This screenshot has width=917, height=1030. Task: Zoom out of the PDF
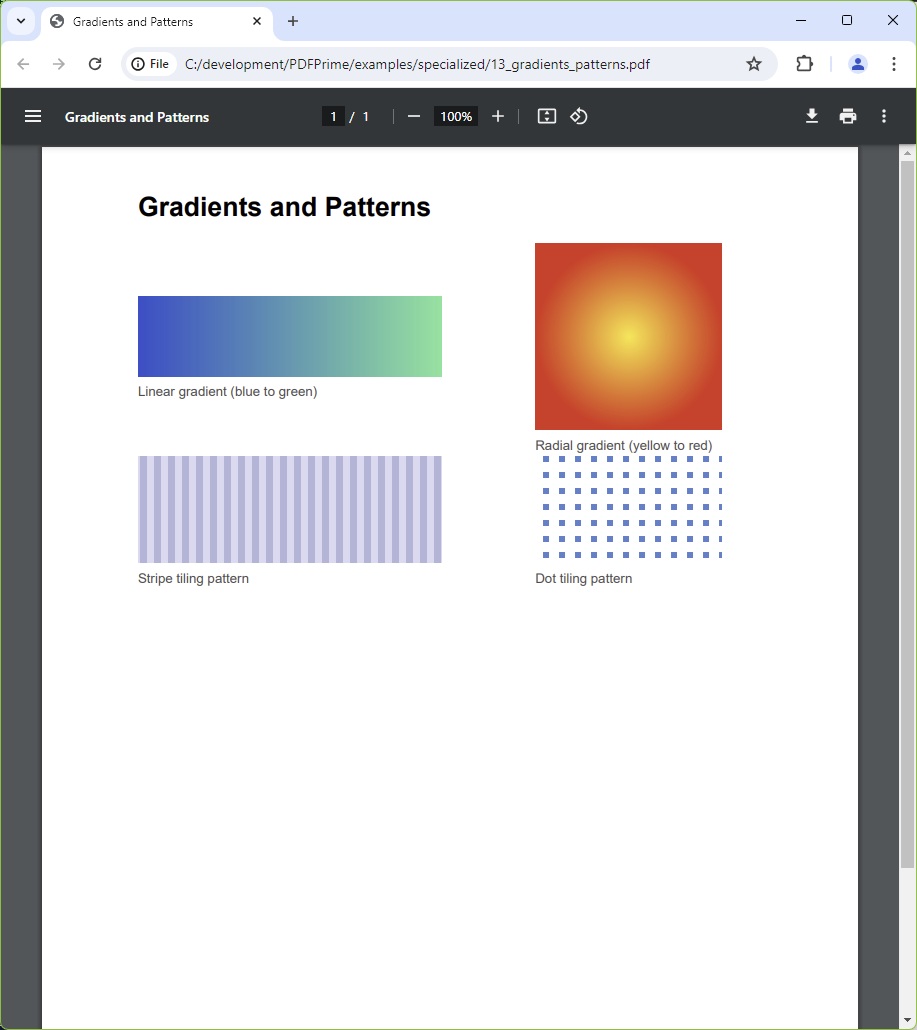pos(413,116)
